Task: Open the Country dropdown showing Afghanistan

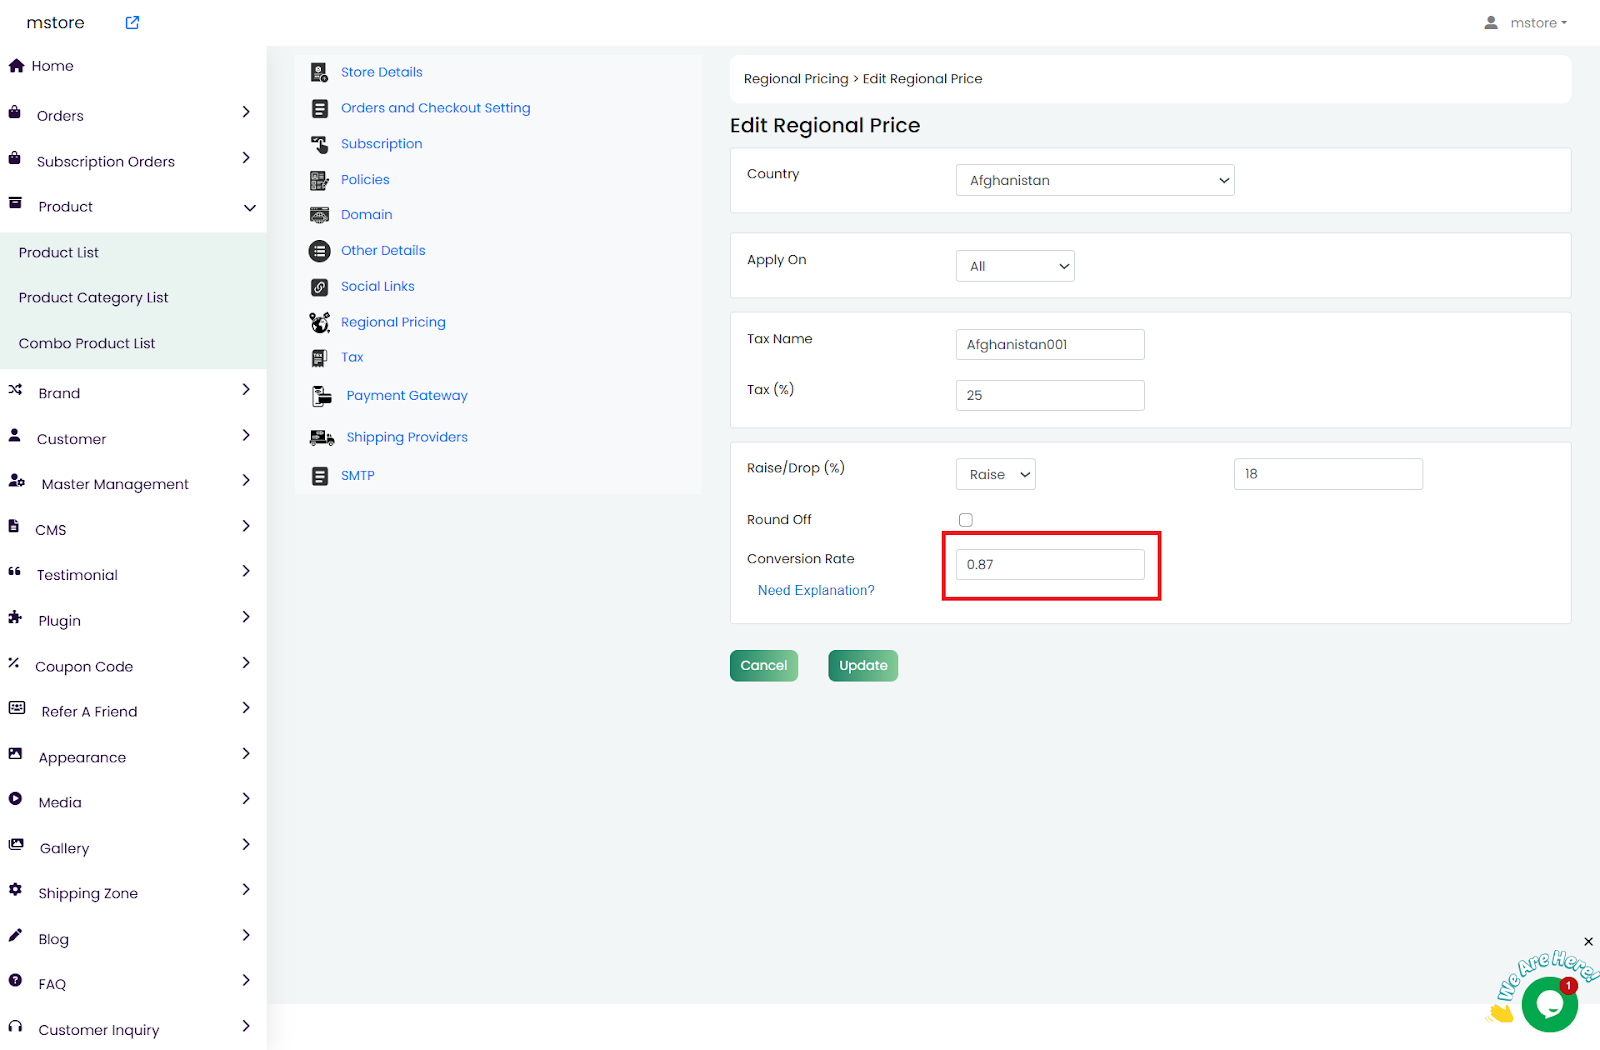Action: tap(1095, 181)
